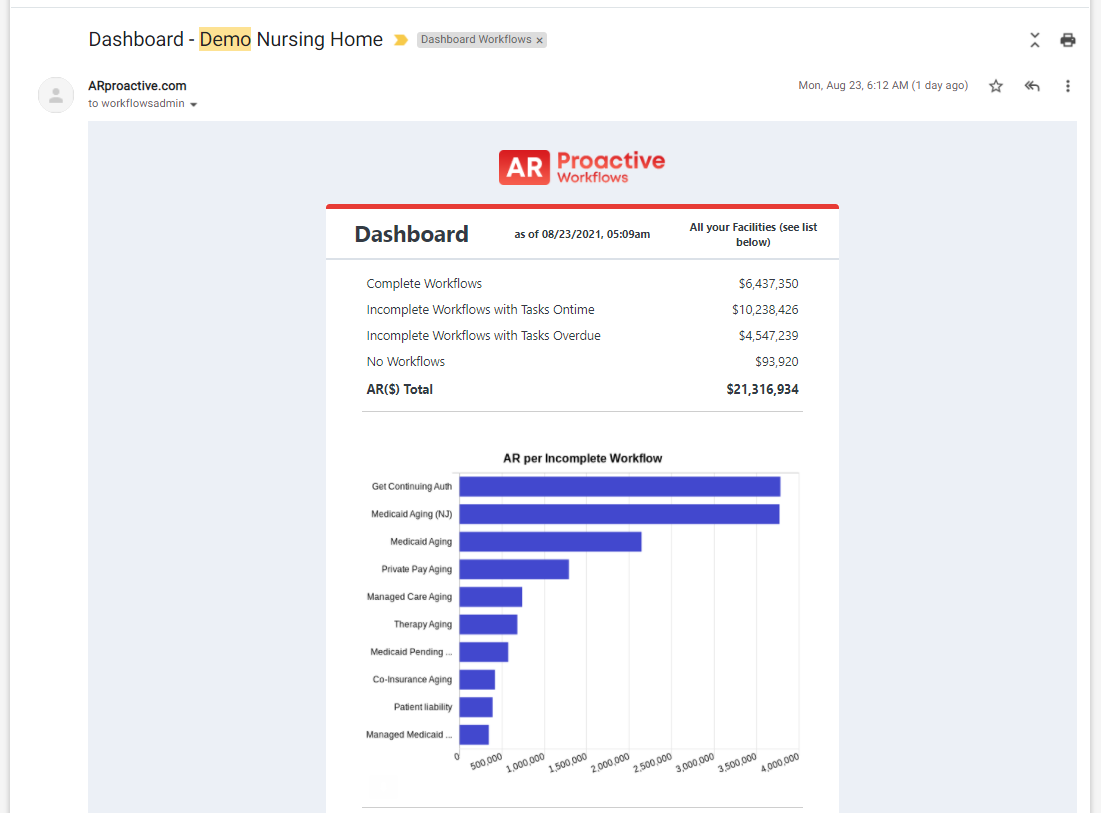
Task: Exit the expanded reading view
Action: pyautogui.click(x=1034, y=39)
